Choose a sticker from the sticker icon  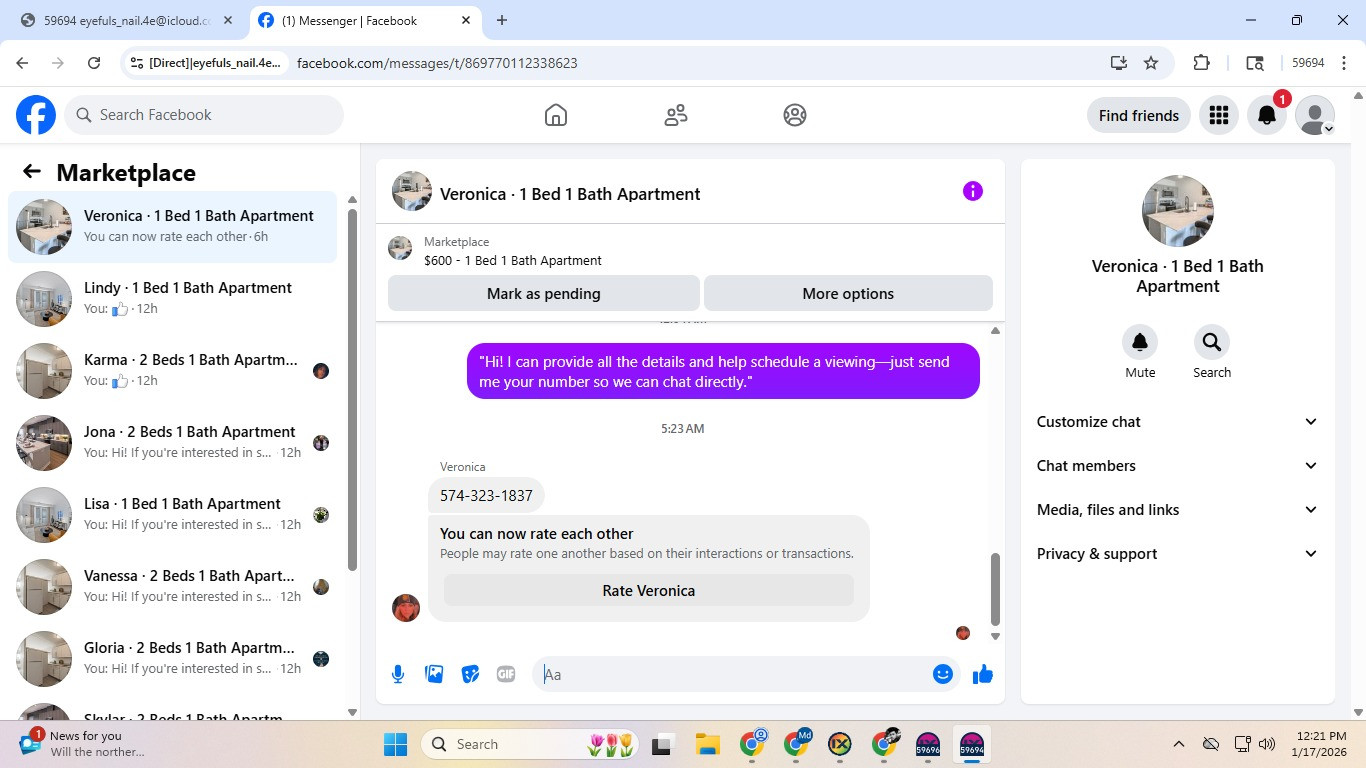pos(470,674)
